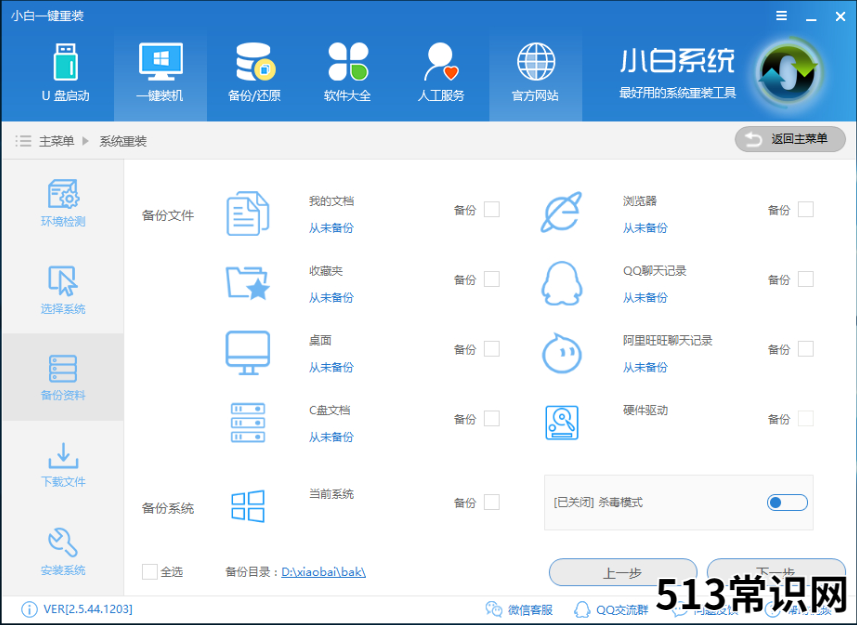The width and height of the screenshot is (857, 625).
Task: Go to 备份资料 step
Action: coord(63,377)
